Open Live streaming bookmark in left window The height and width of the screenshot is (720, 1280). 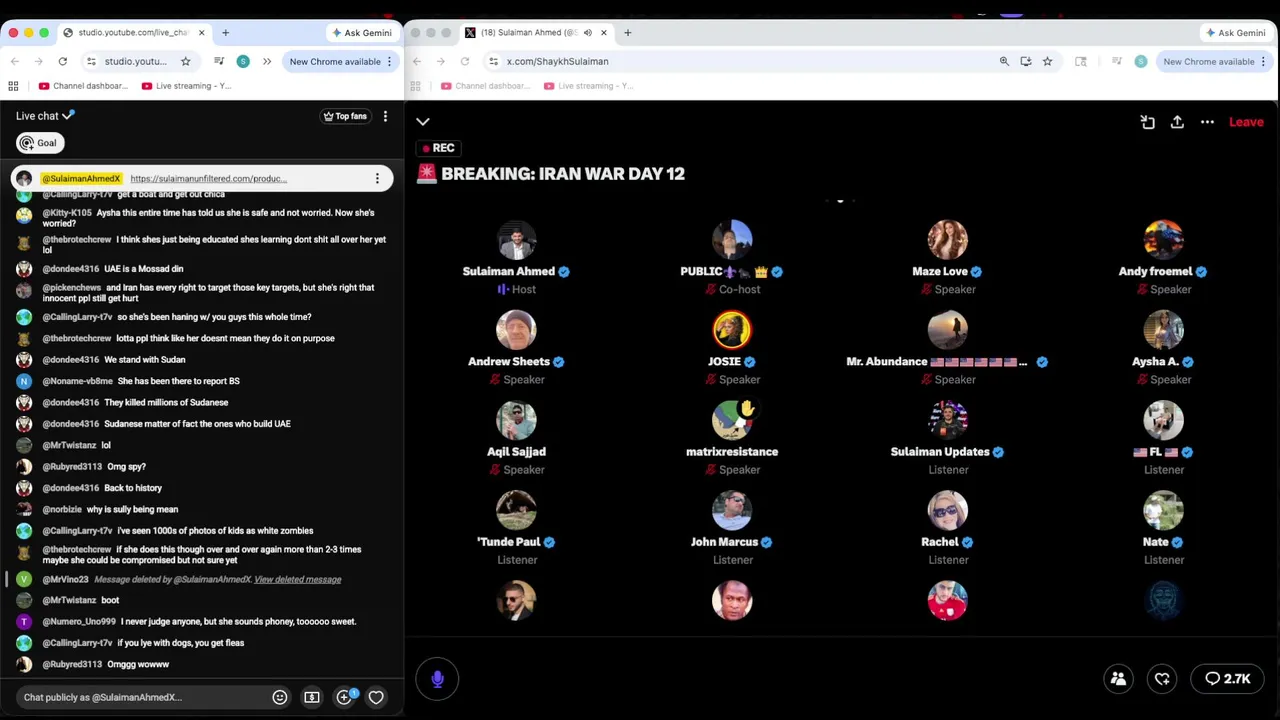187,86
